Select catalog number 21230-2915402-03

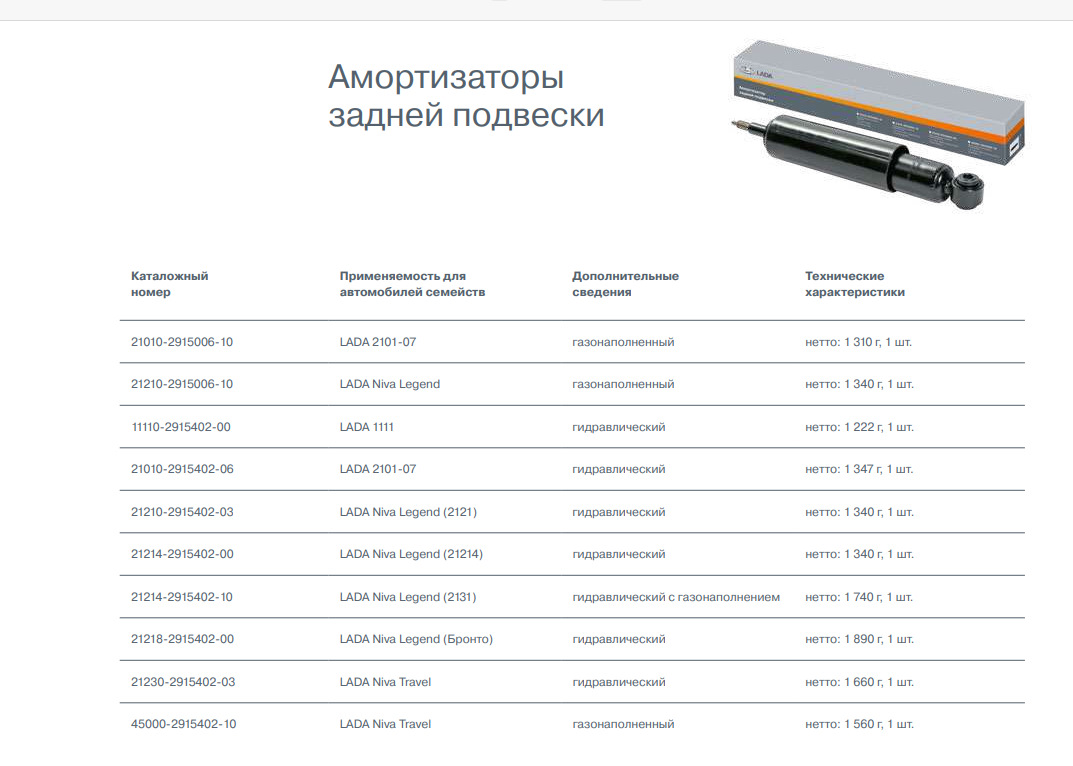[x=183, y=682]
